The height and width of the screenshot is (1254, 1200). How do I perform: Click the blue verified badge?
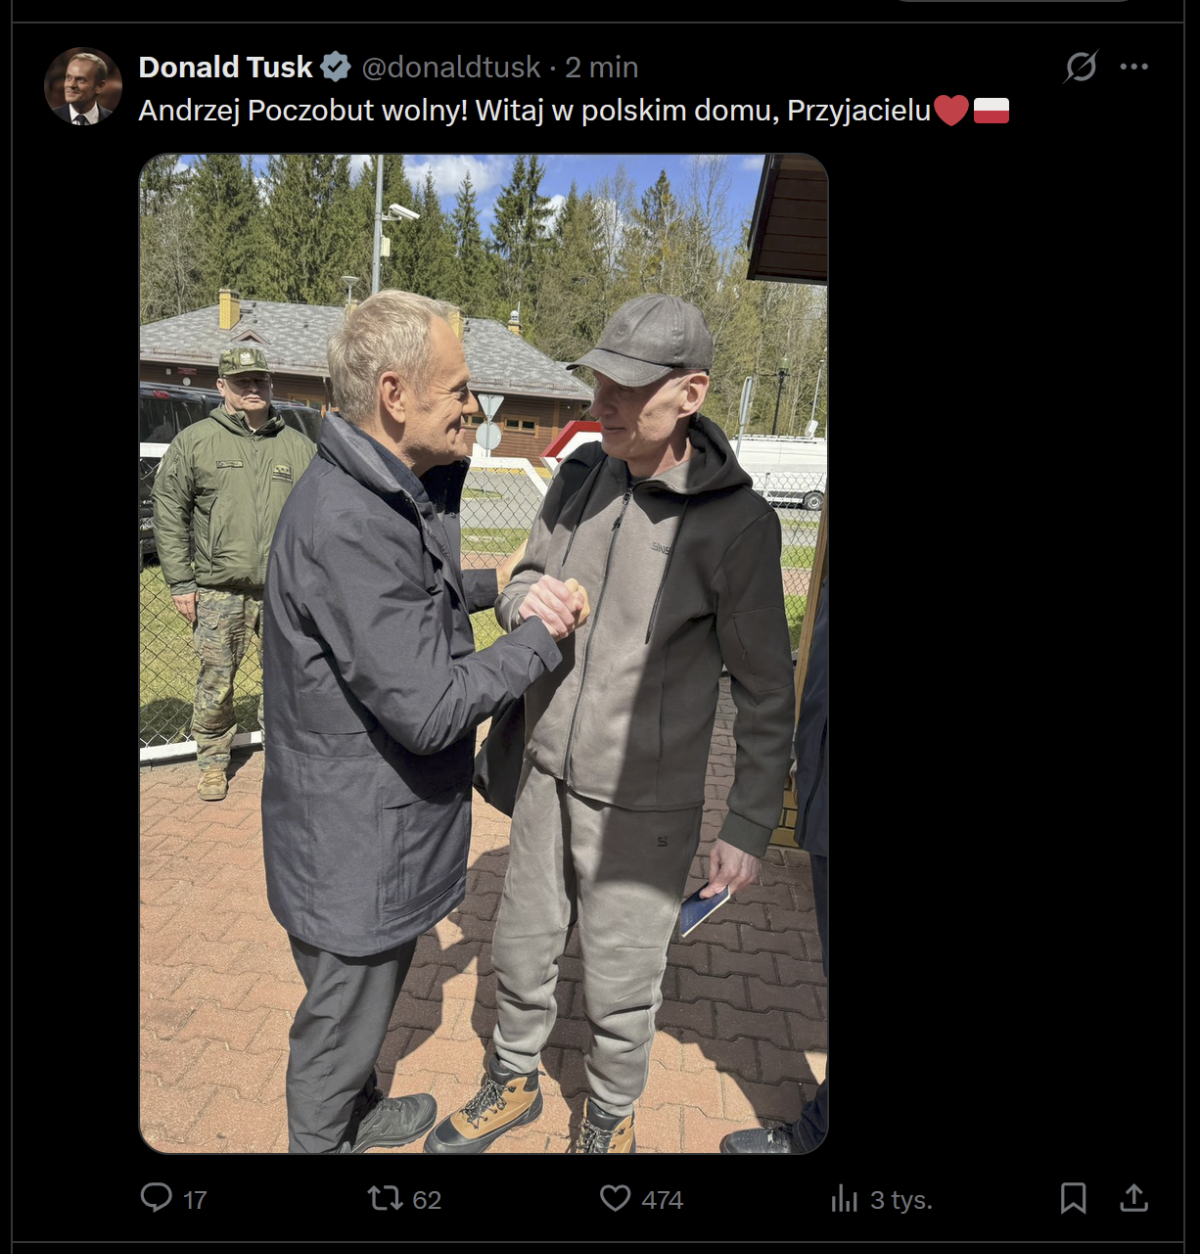(x=335, y=67)
